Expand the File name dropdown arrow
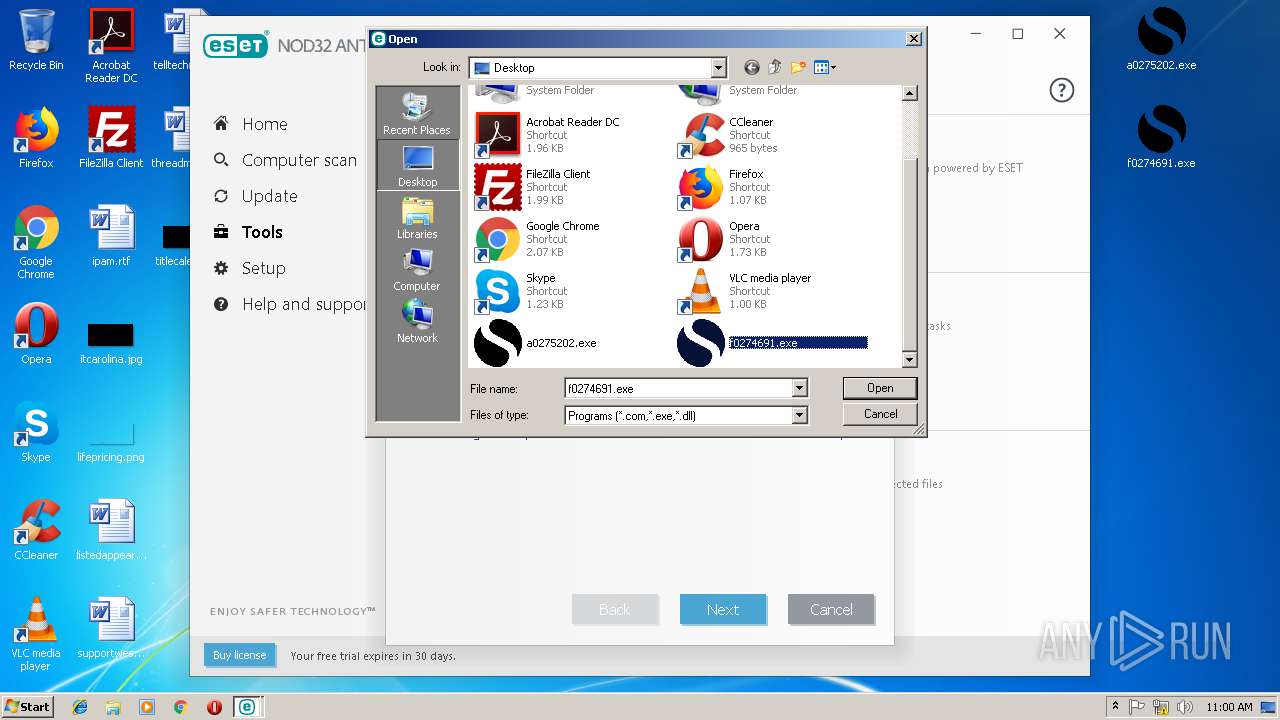 (x=799, y=388)
